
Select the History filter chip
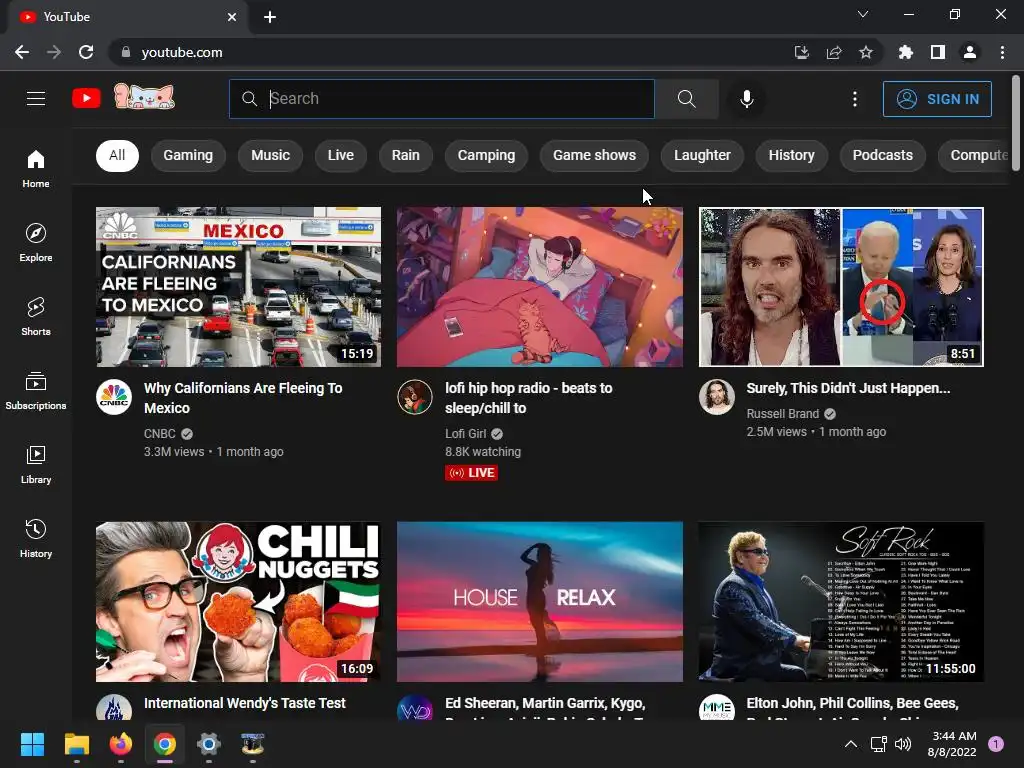coord(792,155)
